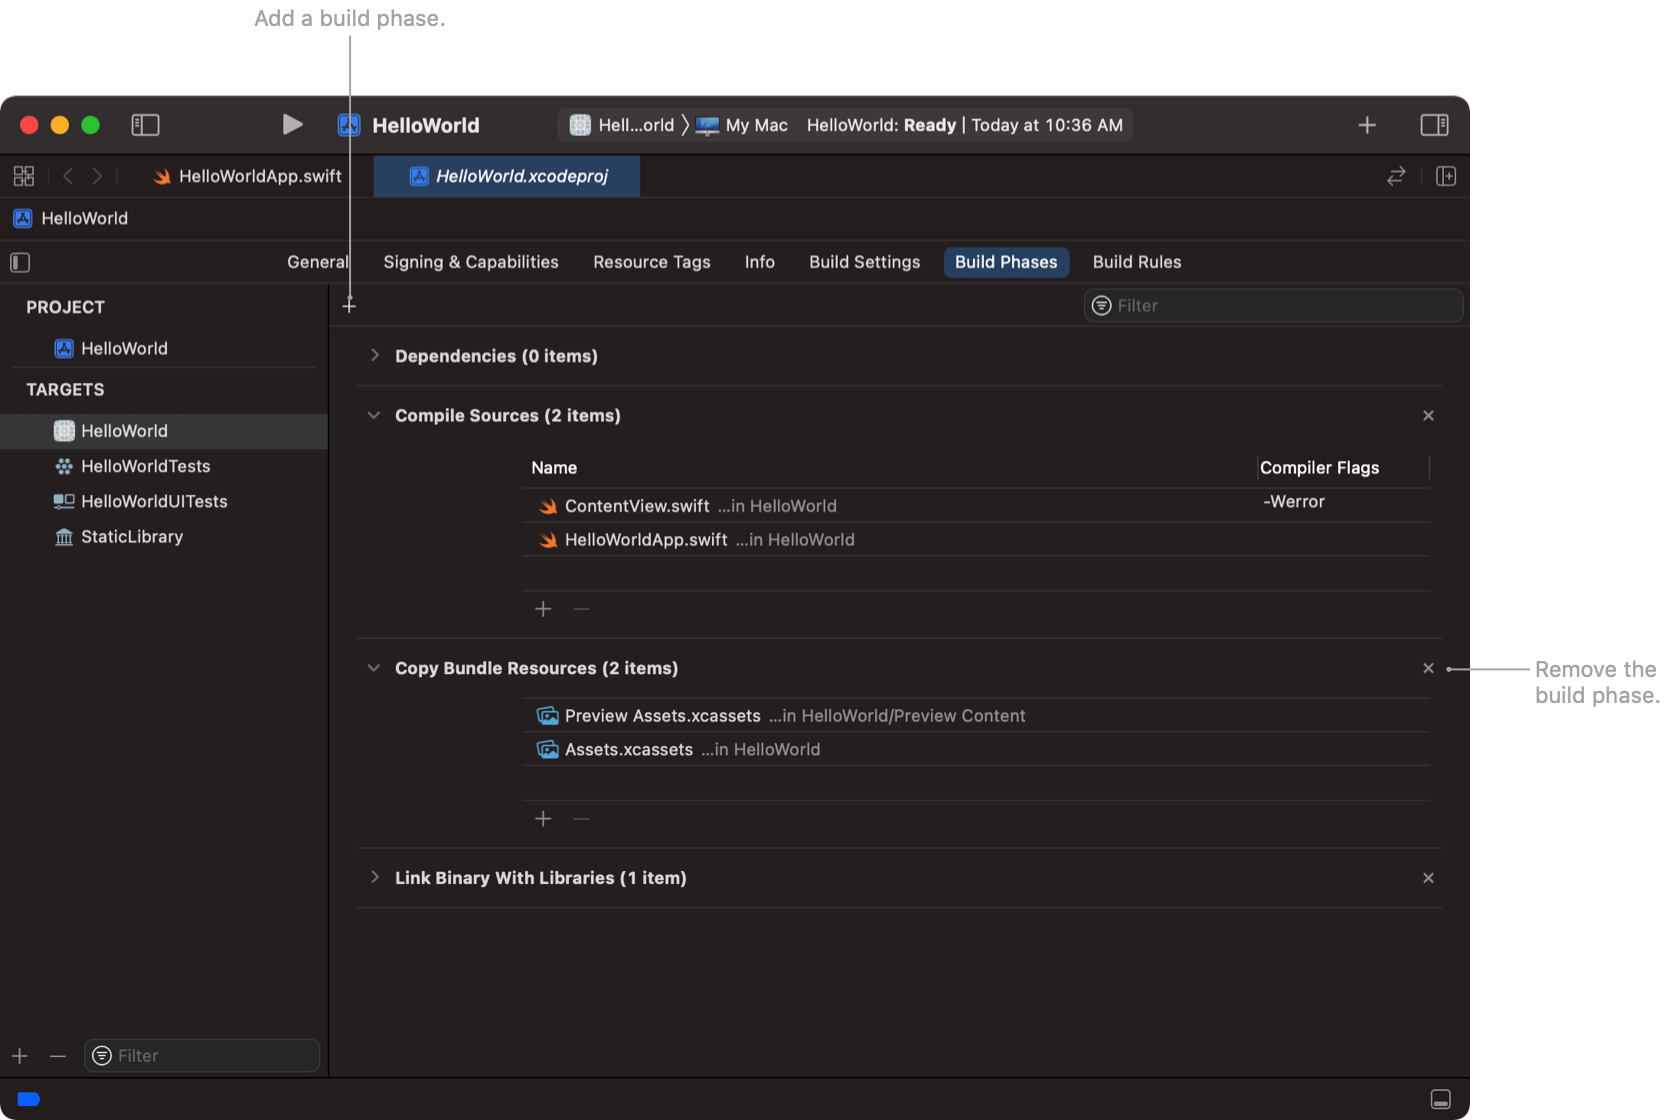Select the HelloWorldApp.swift editor tab
1666x1120 pixels.
pyautogui.click(x=247, y=176)
